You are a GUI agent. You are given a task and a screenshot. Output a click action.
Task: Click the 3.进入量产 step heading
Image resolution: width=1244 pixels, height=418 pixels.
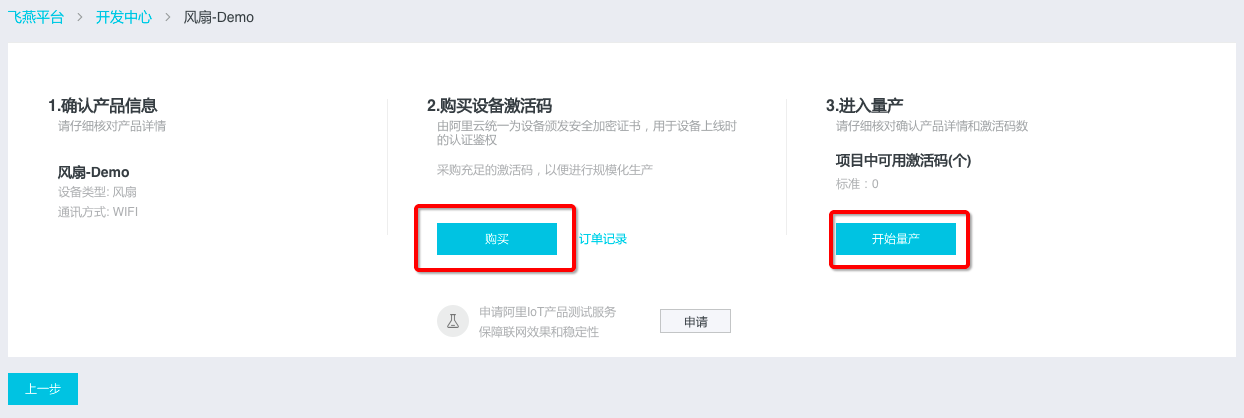pos(865,106)
